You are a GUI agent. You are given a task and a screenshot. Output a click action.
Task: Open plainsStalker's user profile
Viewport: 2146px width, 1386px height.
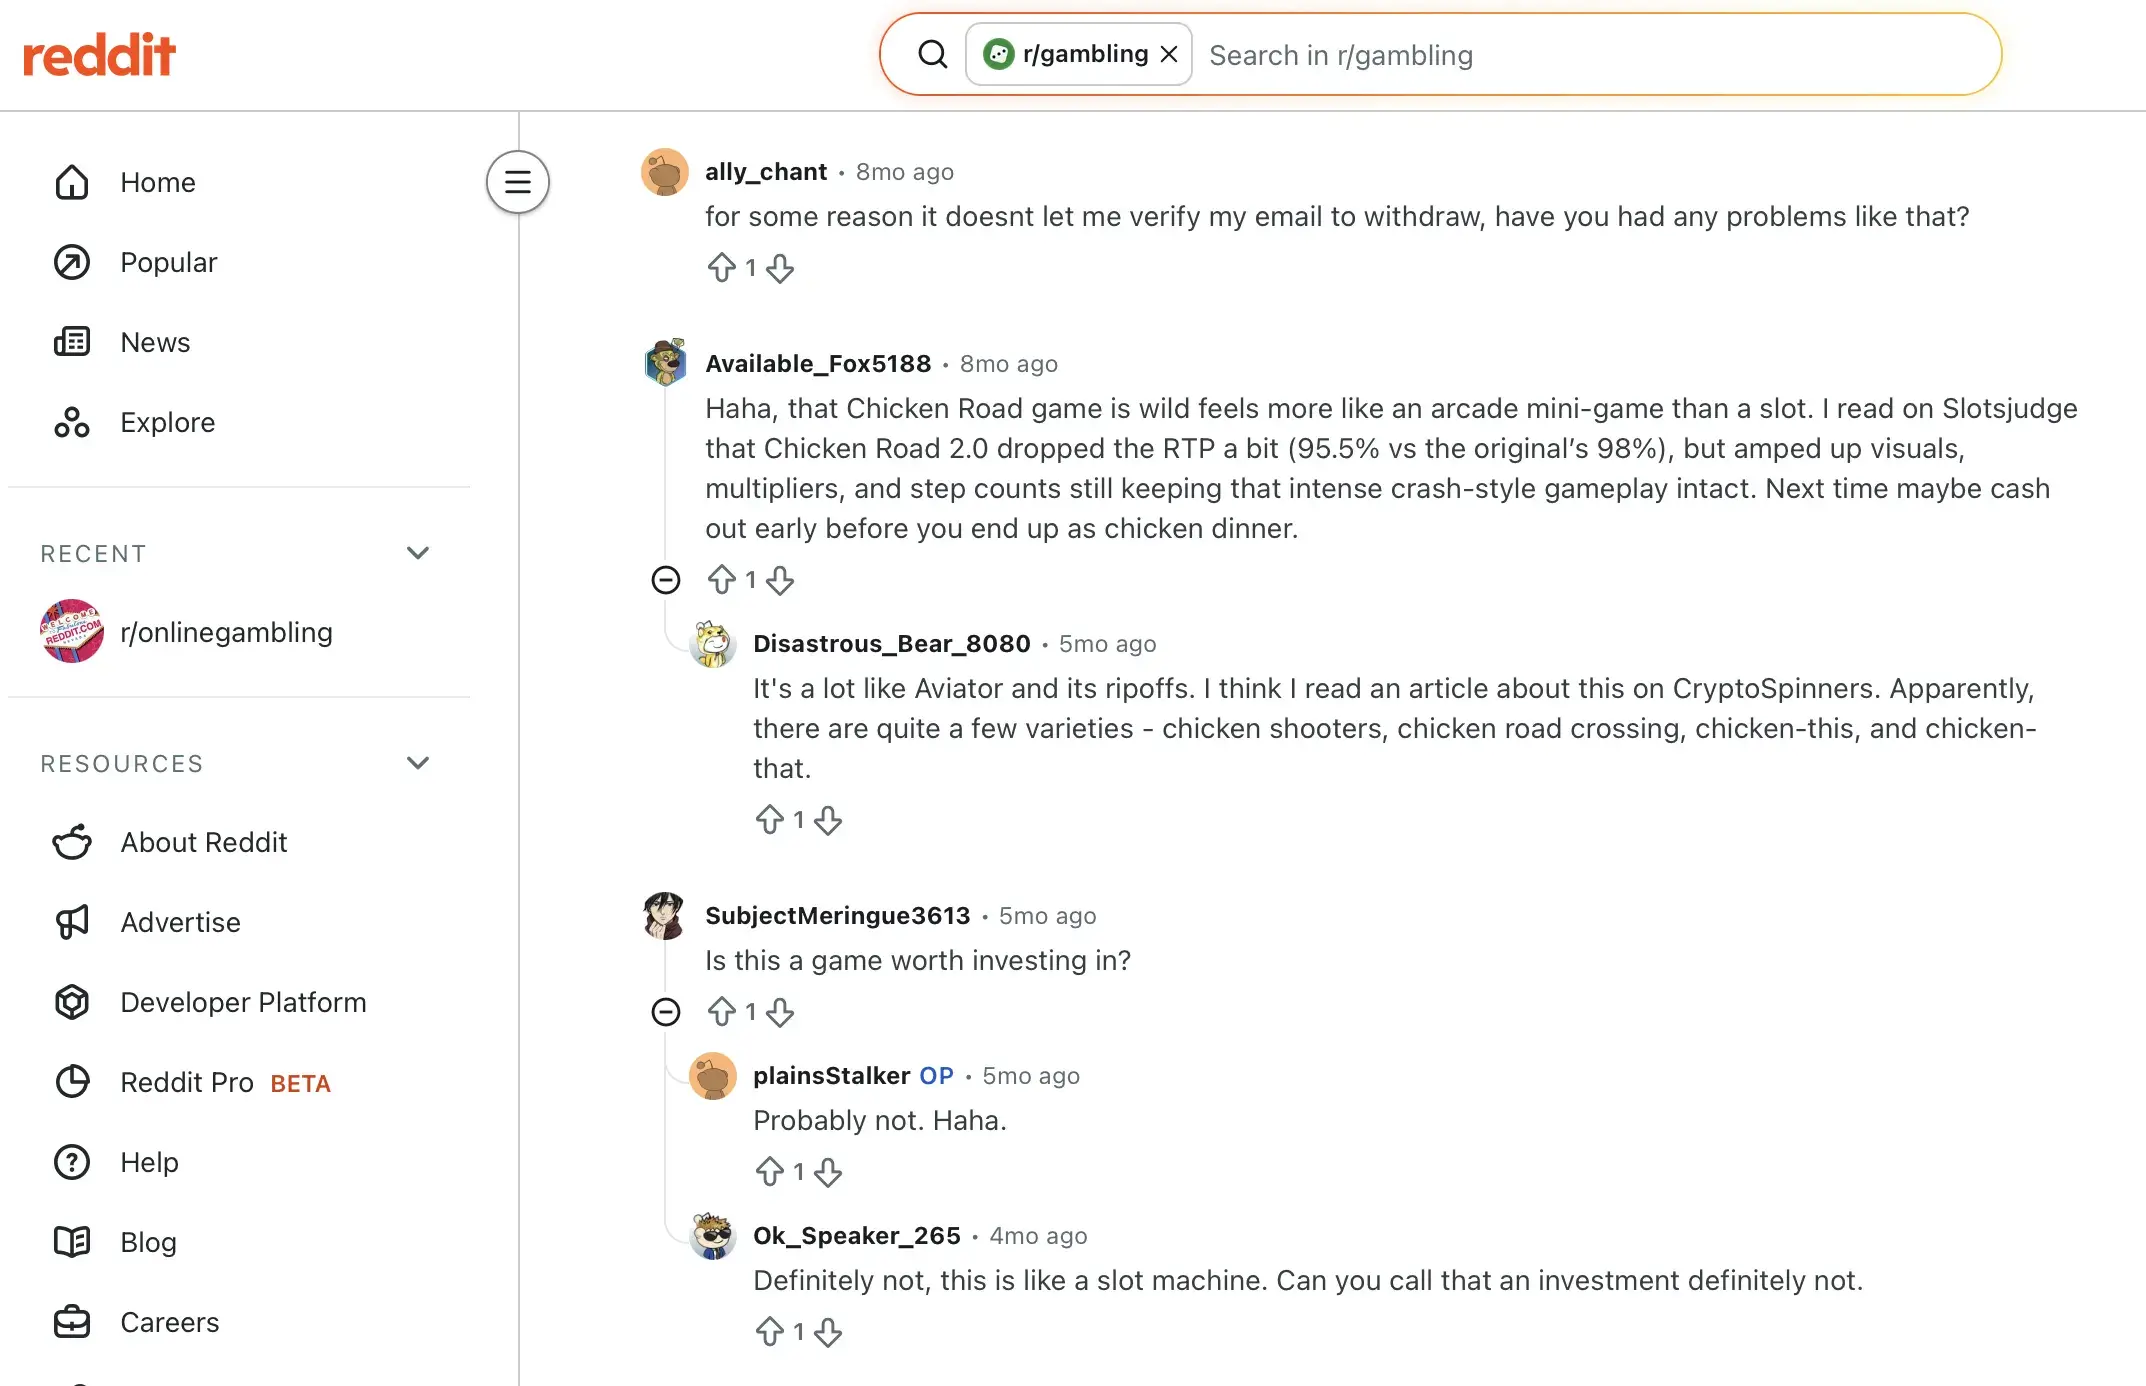point(831,1076)
